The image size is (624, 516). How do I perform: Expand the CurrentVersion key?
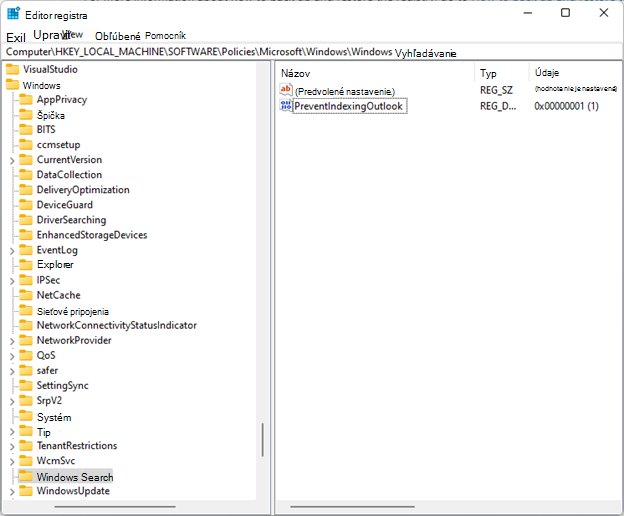(12, 160)
